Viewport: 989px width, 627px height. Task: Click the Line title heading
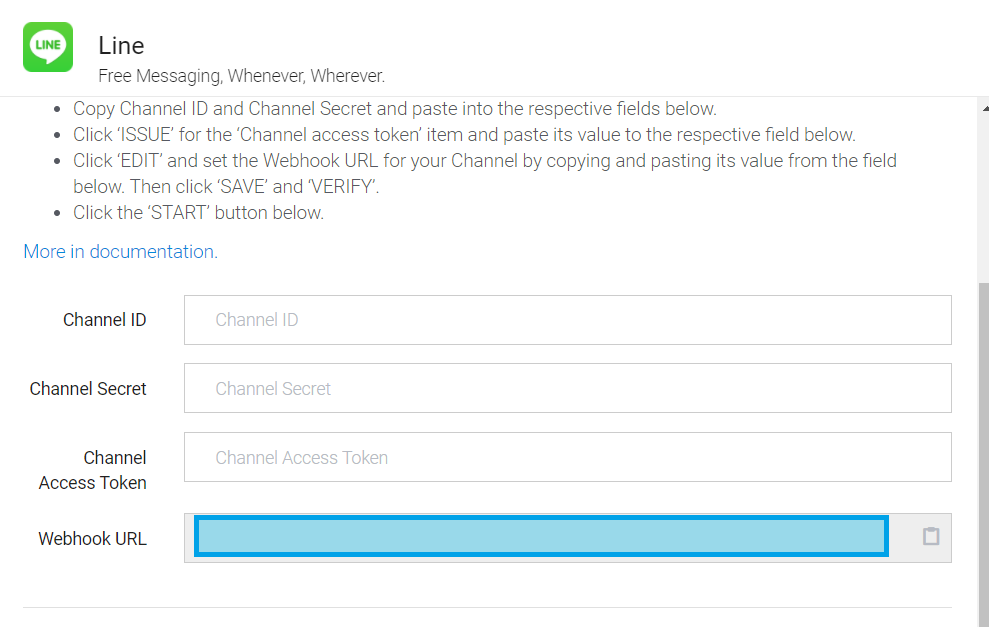121,45
